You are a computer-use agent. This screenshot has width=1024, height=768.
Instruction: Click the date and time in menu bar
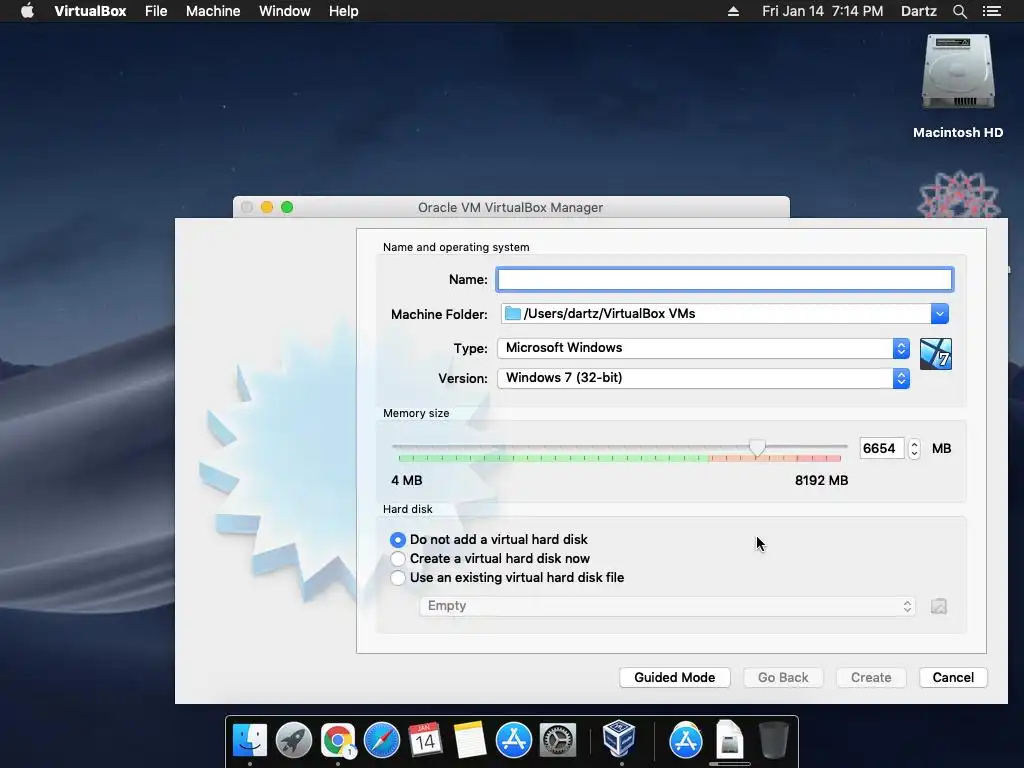(822, 11)
